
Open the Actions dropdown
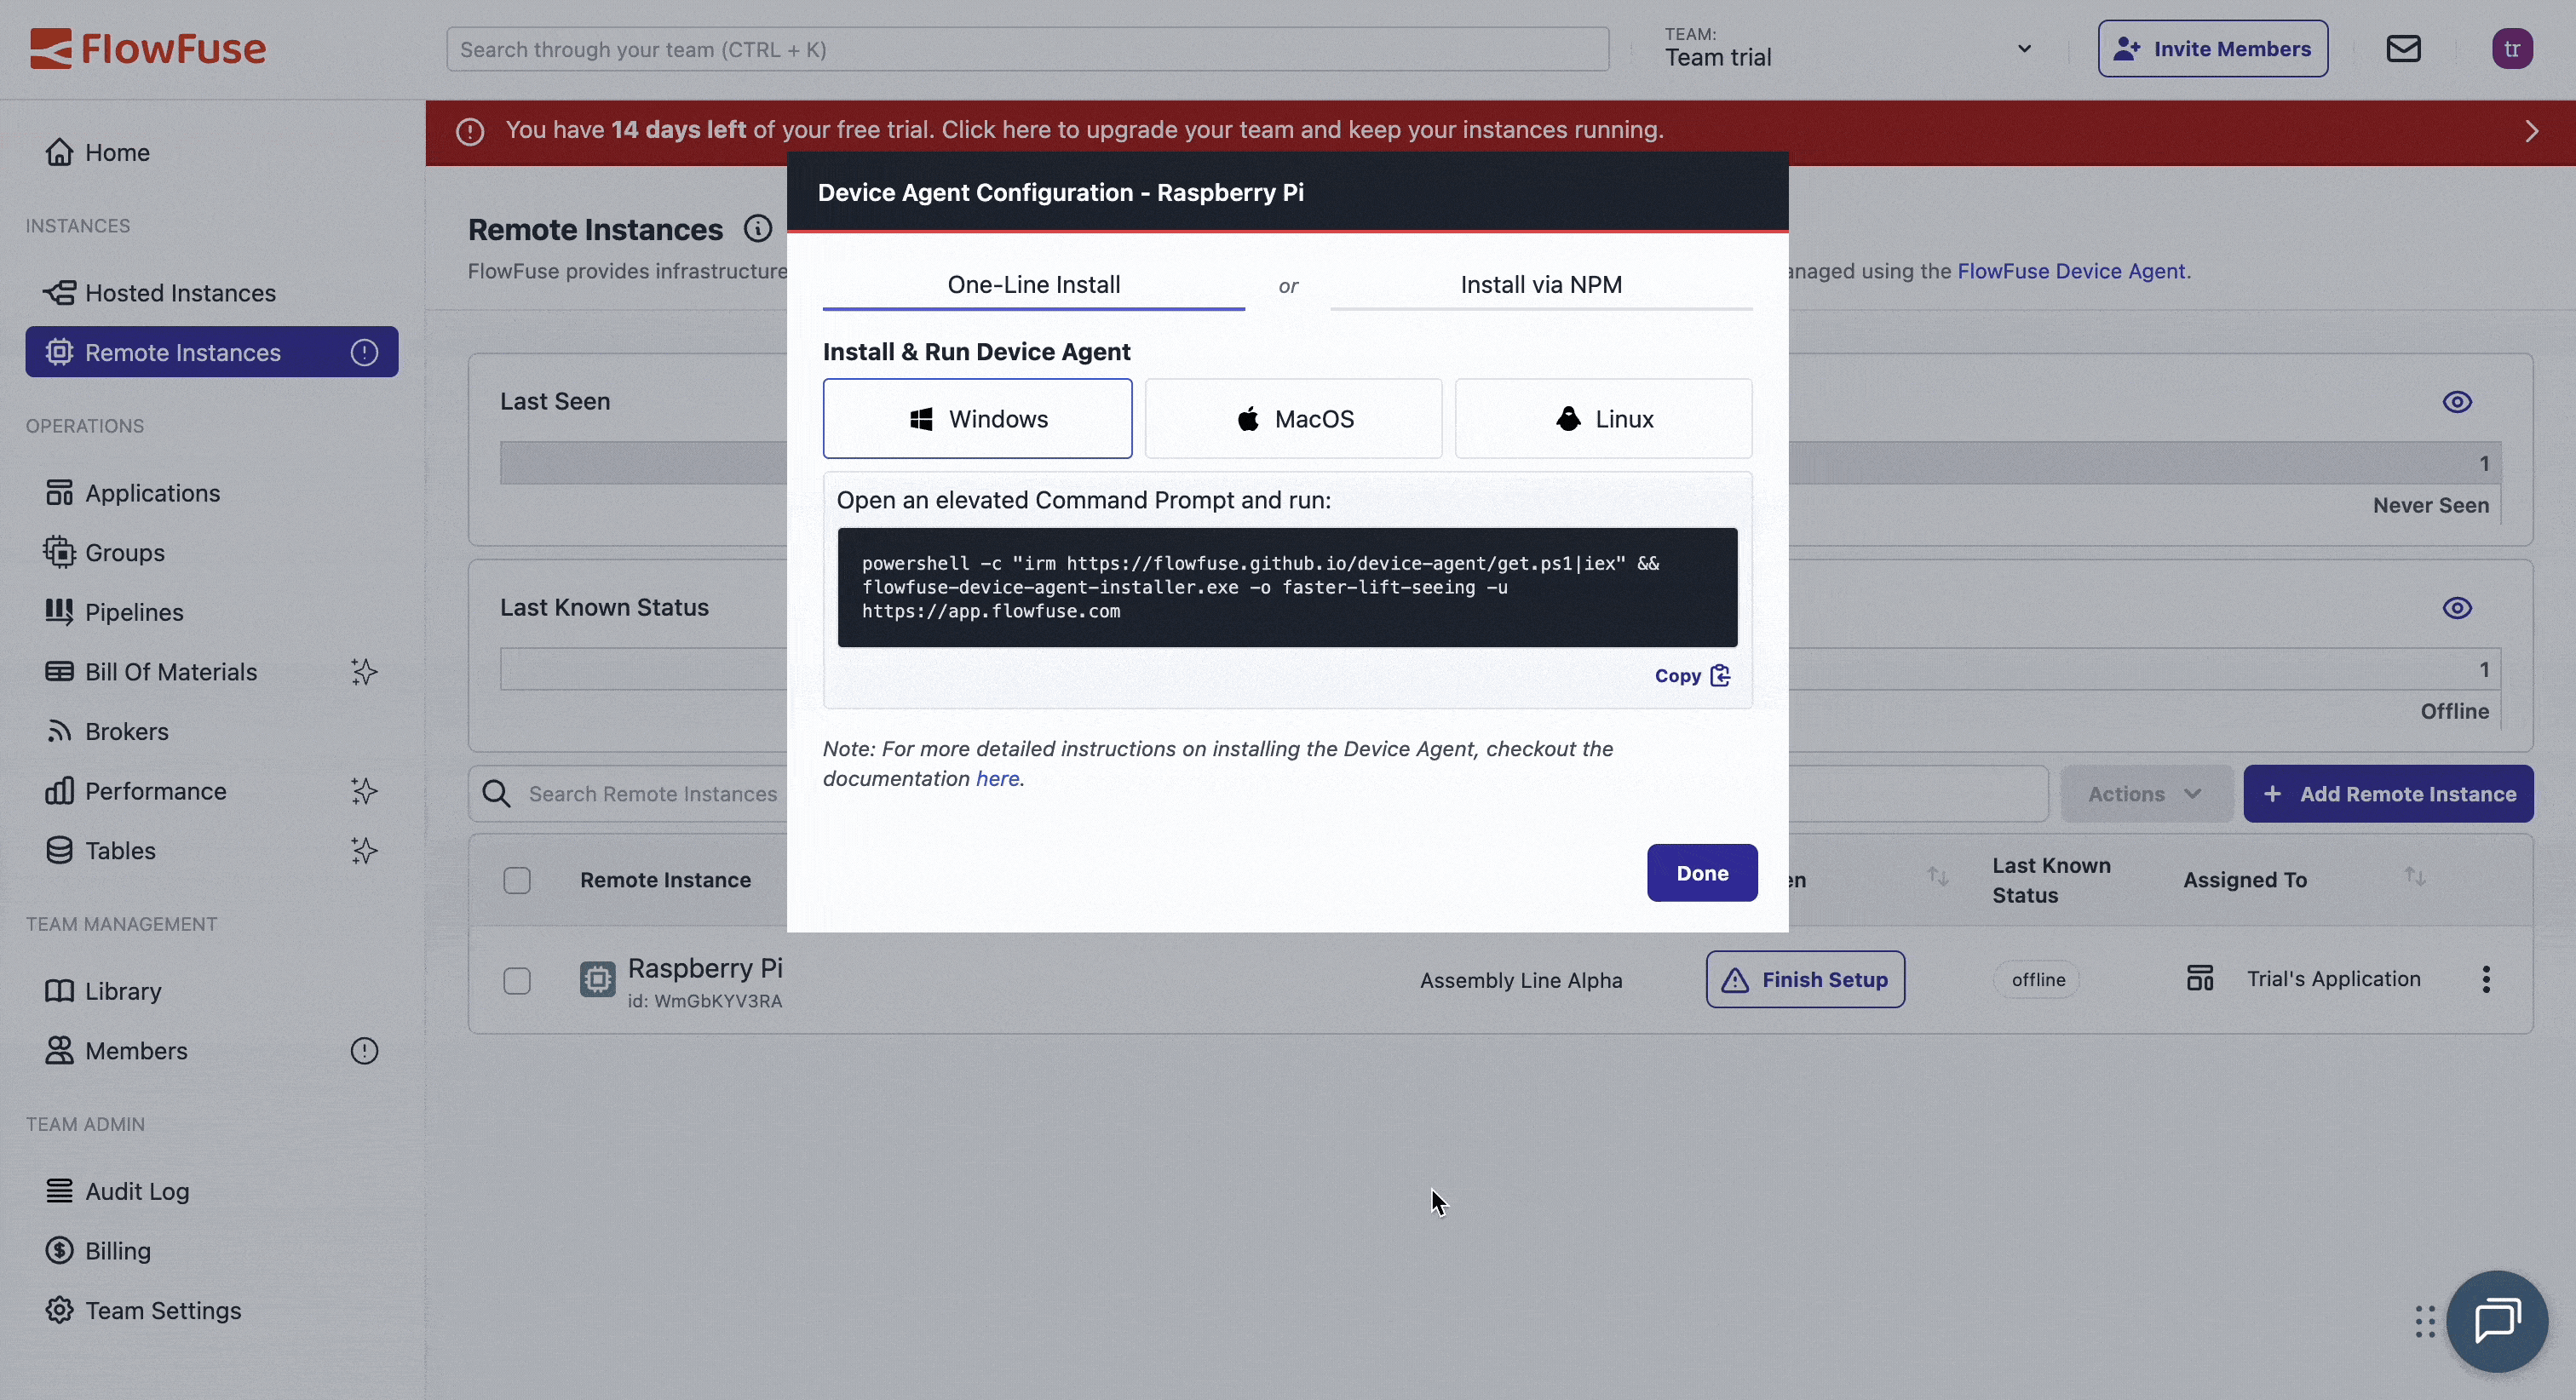pos(2146,793)
